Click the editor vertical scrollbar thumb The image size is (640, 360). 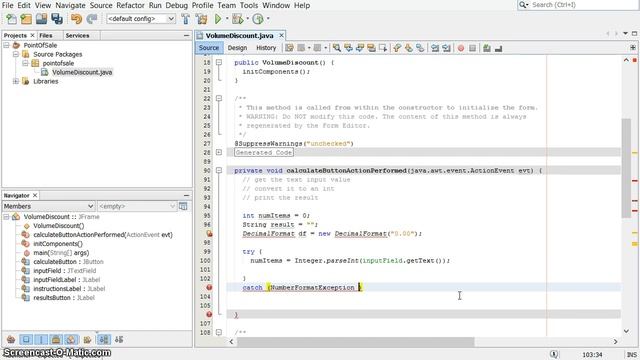tap(626, 168)
